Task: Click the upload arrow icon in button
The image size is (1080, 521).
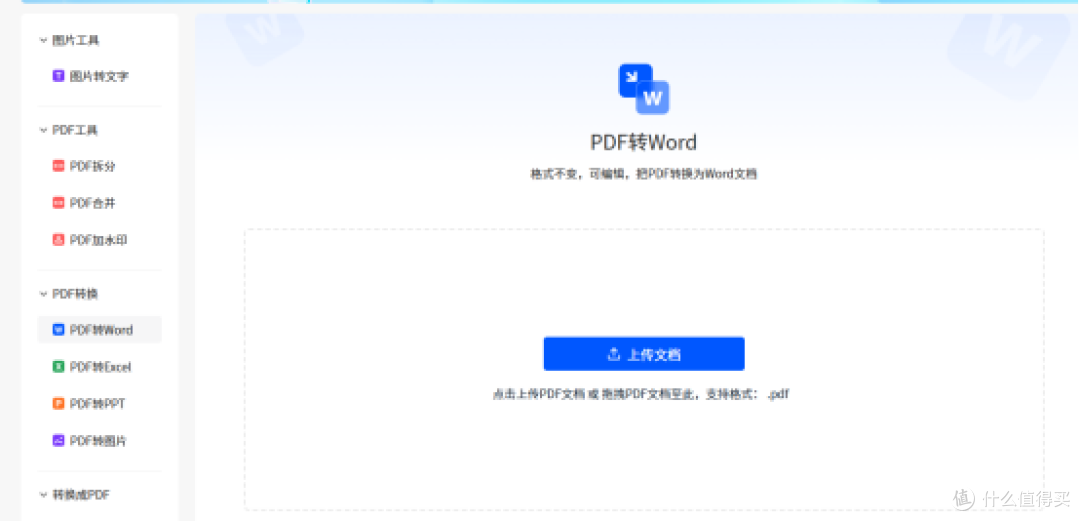Action: (x=614, y=354)
